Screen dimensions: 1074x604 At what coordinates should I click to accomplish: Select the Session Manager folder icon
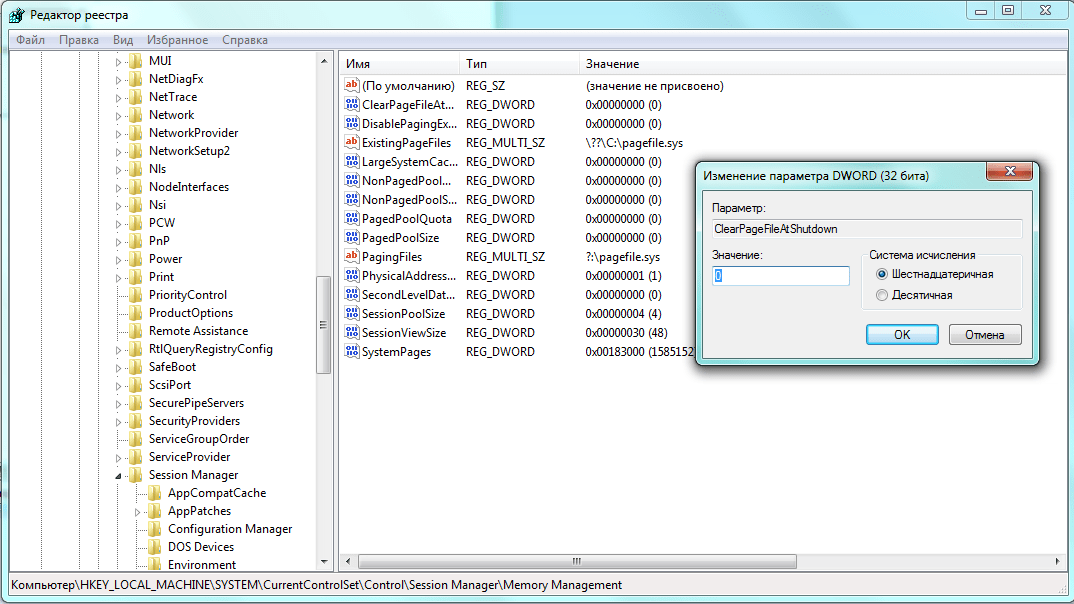click(136, 475)
